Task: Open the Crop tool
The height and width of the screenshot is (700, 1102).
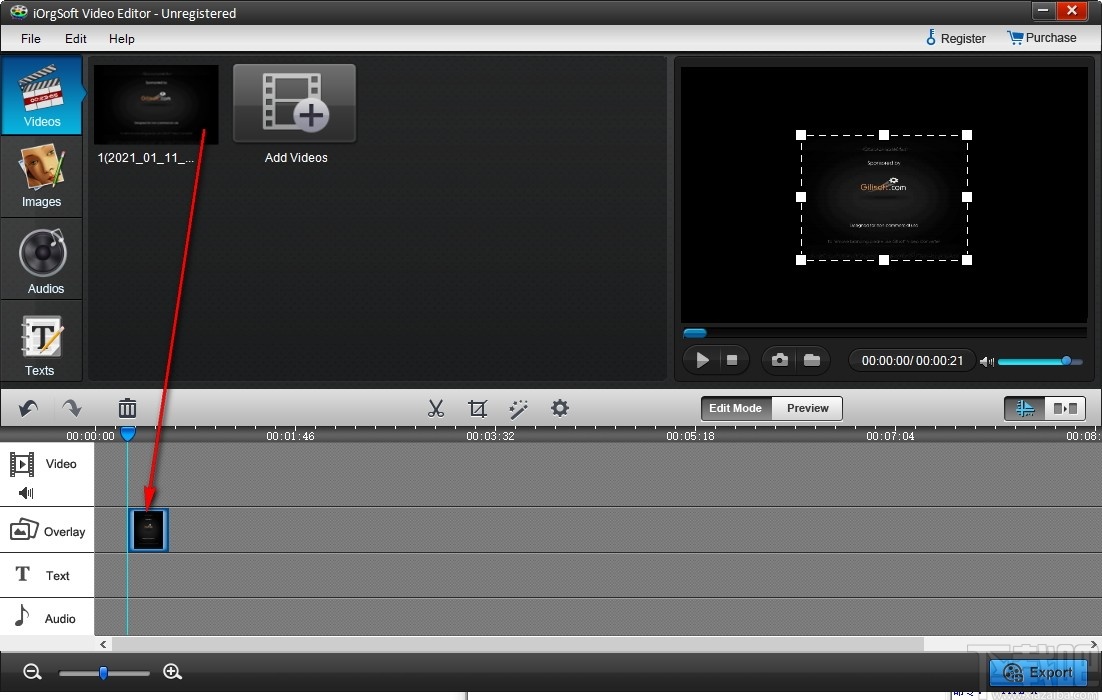Action: point(477,408)
